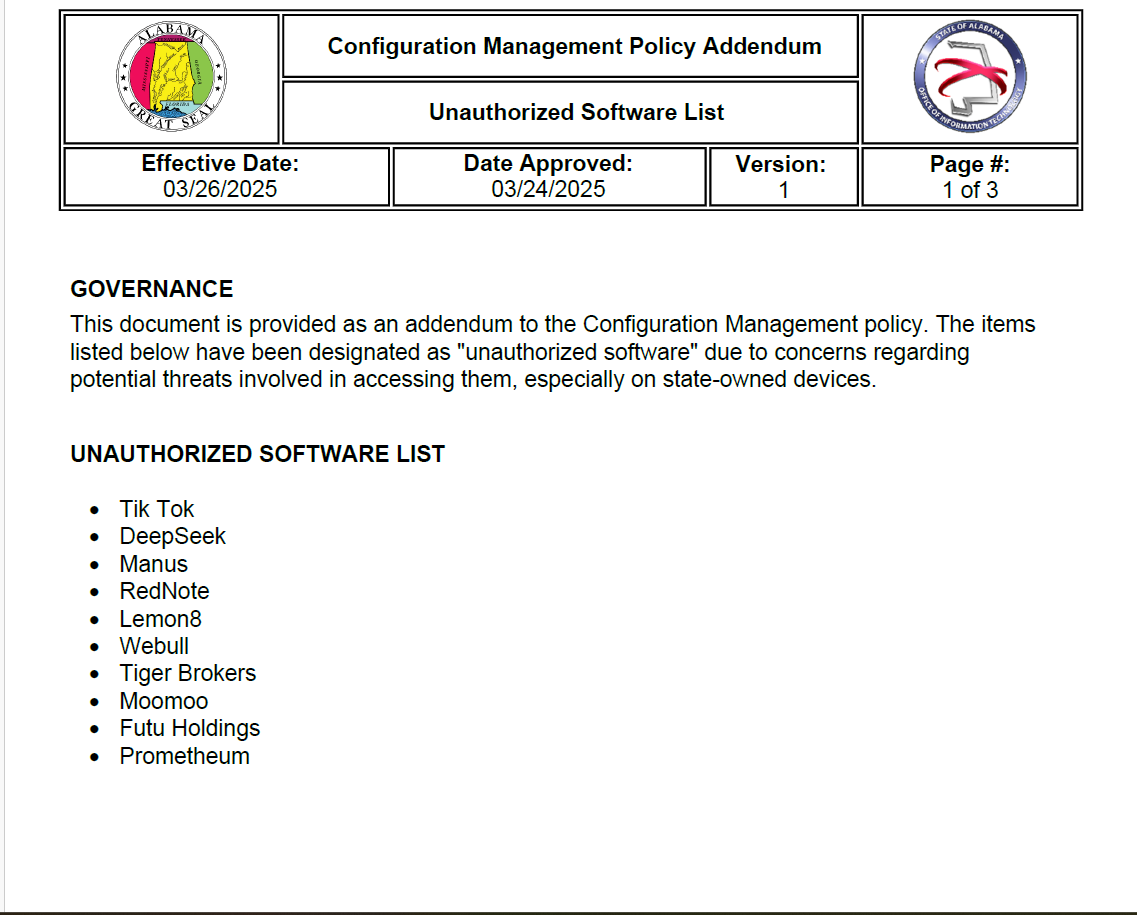Click the 'Lemon8' list item
This screenshot has height=915, width=1137.
tap(160, 619)
